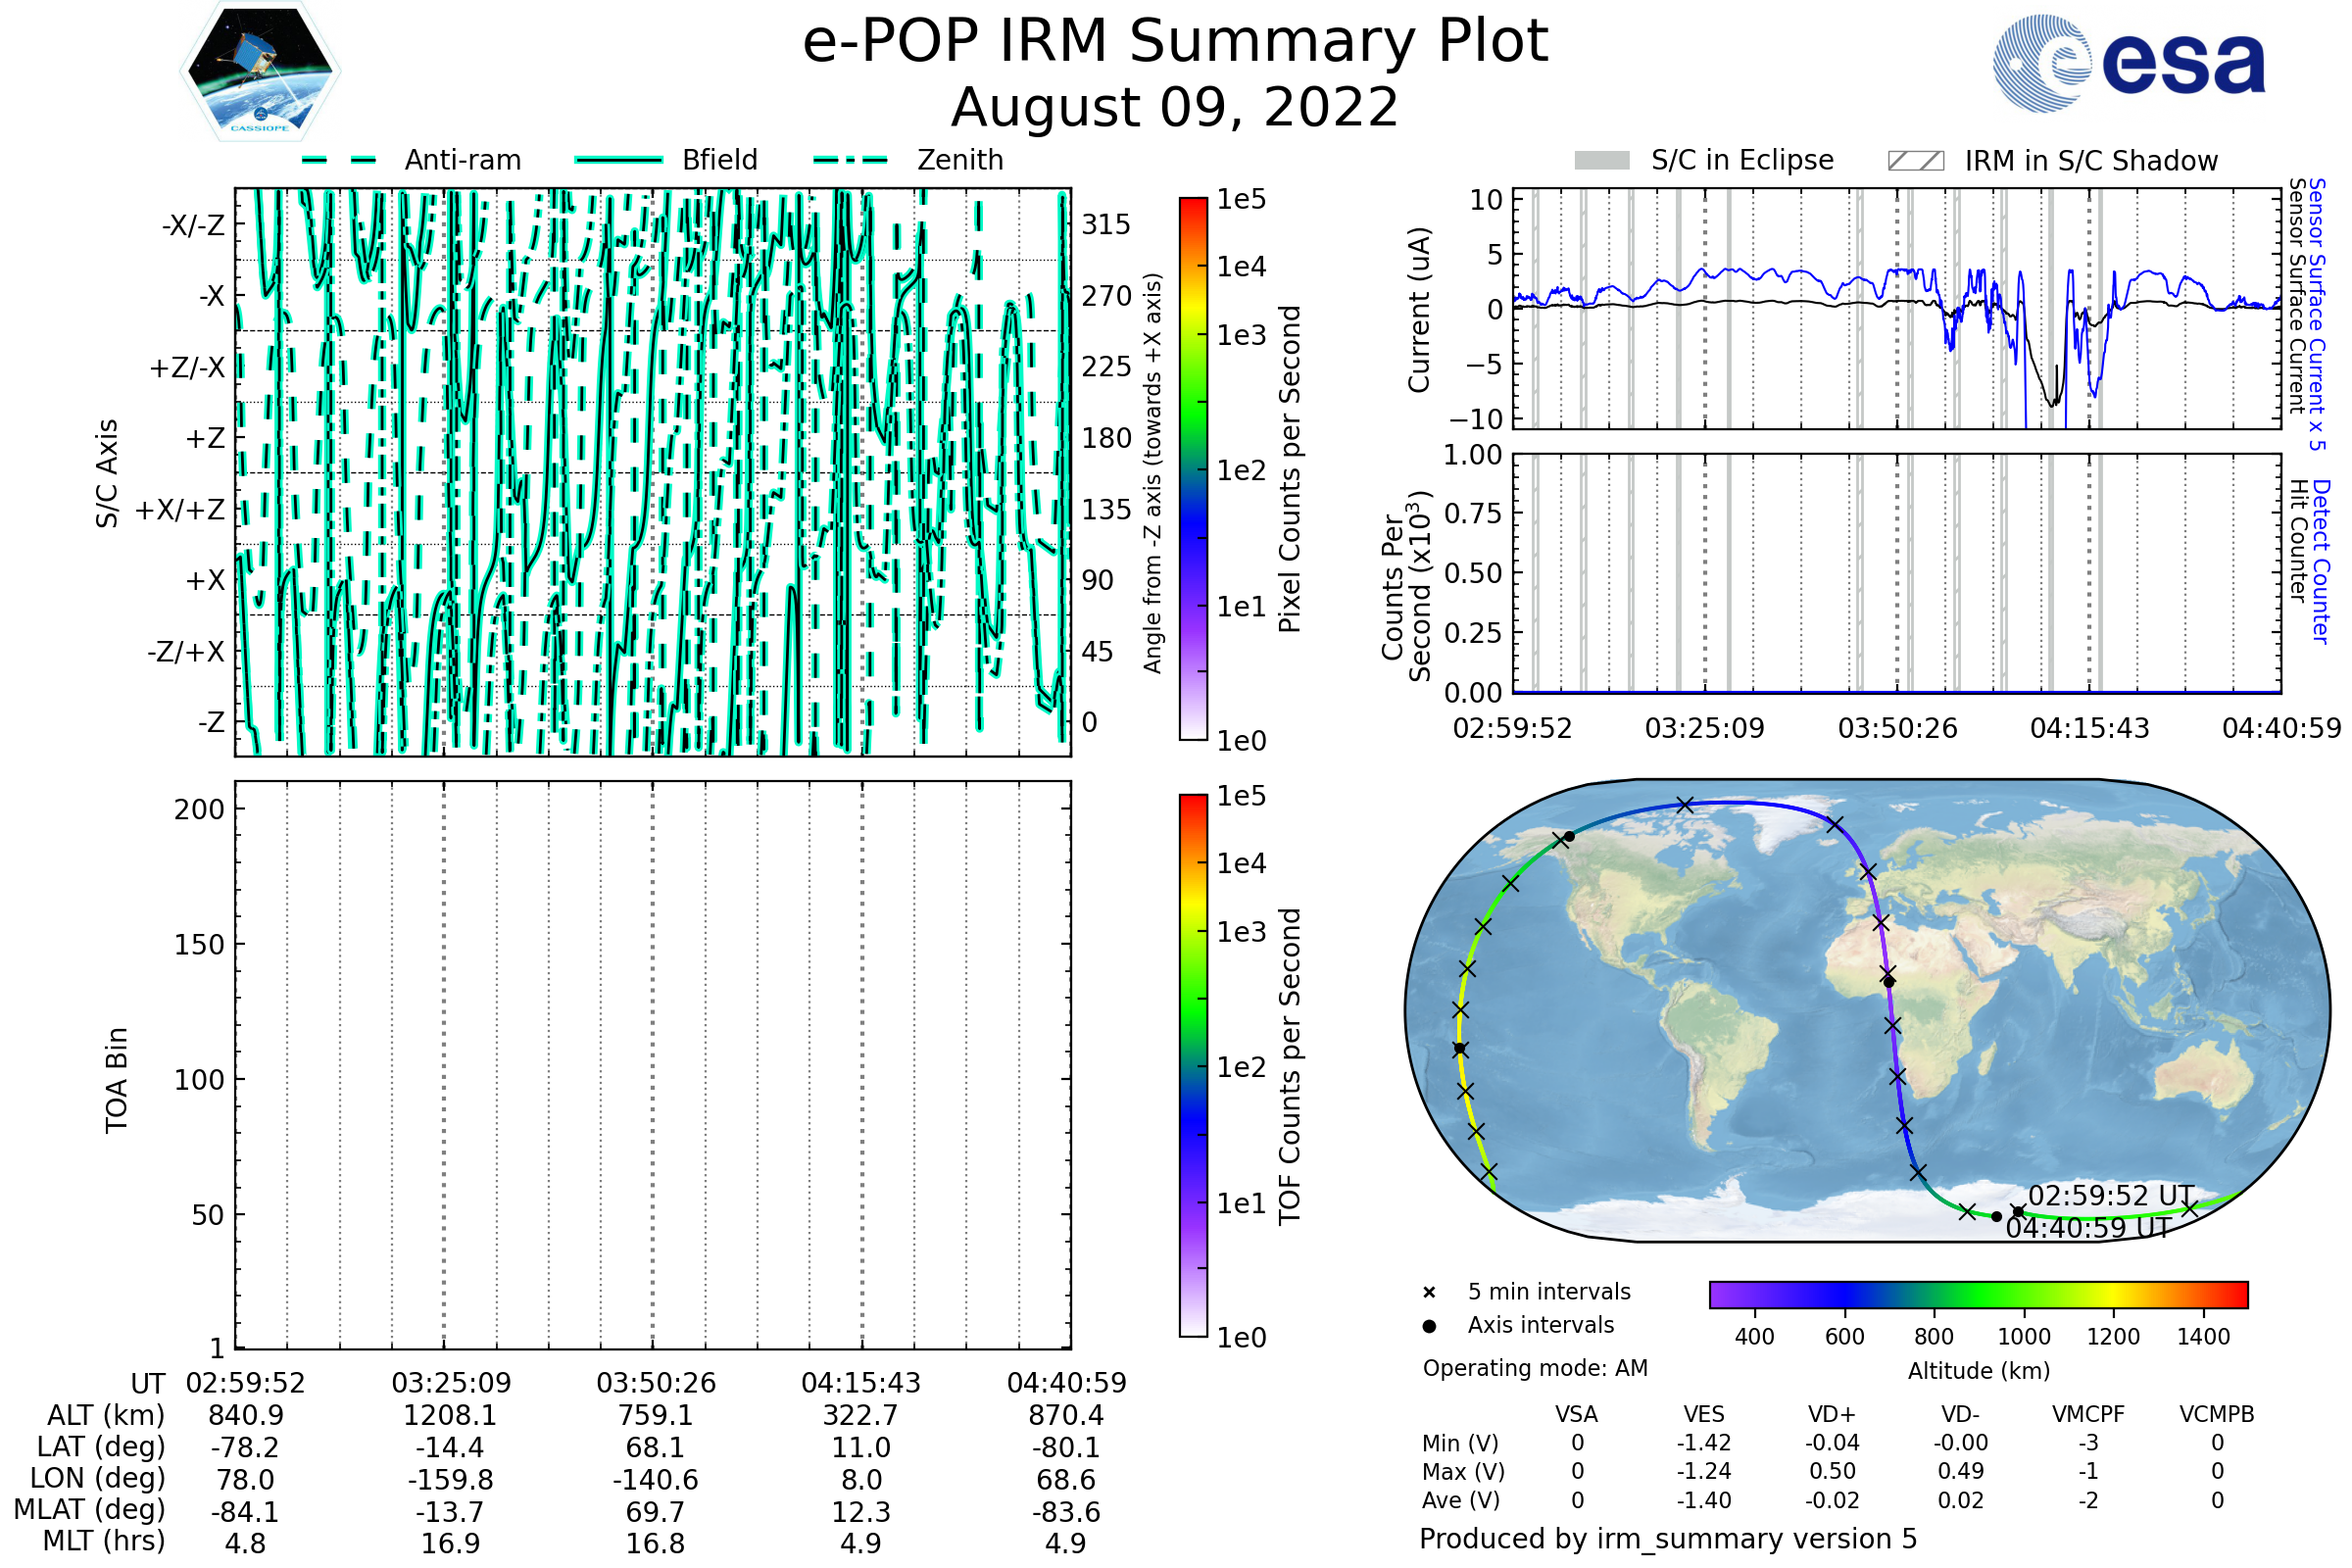Click the VMCPF column header in voltage table
The width and height of the screenshot is (2352, 1568).
[2088, 1414]
